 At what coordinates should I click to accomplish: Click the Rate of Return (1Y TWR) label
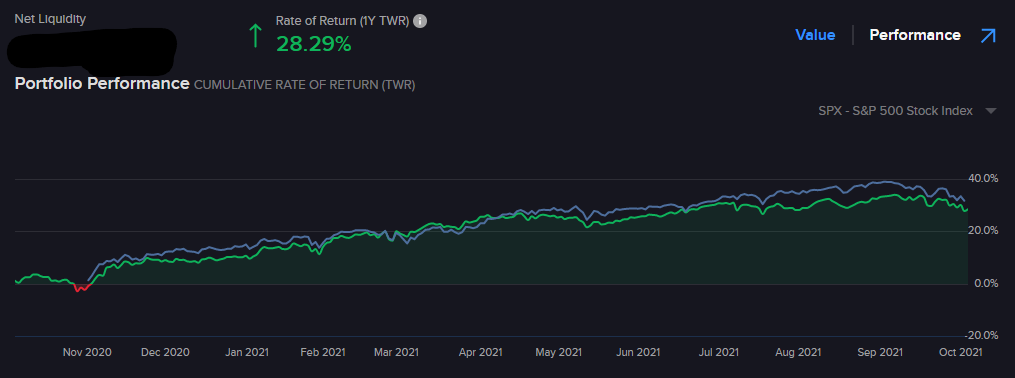[x=342, y=21]
